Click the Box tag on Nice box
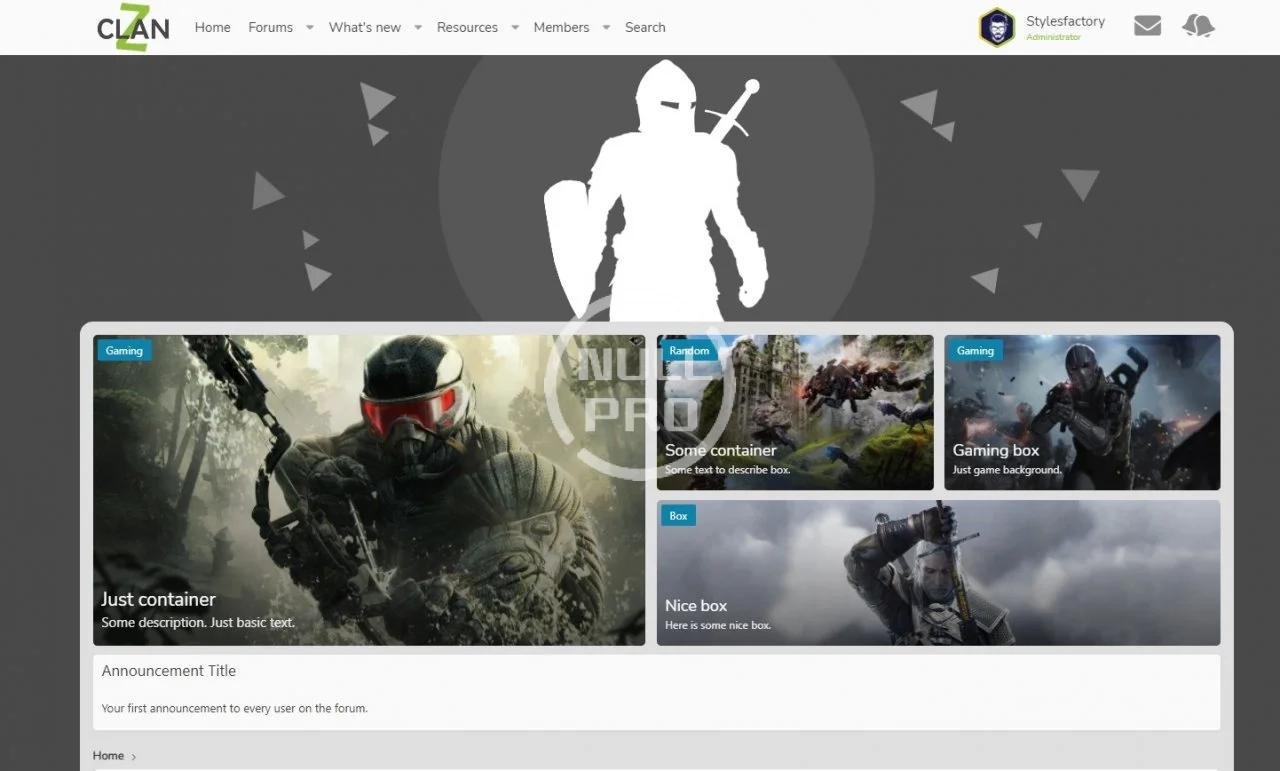The width and height of the screenshot is (1280, 771). click(x=678, y=516)
